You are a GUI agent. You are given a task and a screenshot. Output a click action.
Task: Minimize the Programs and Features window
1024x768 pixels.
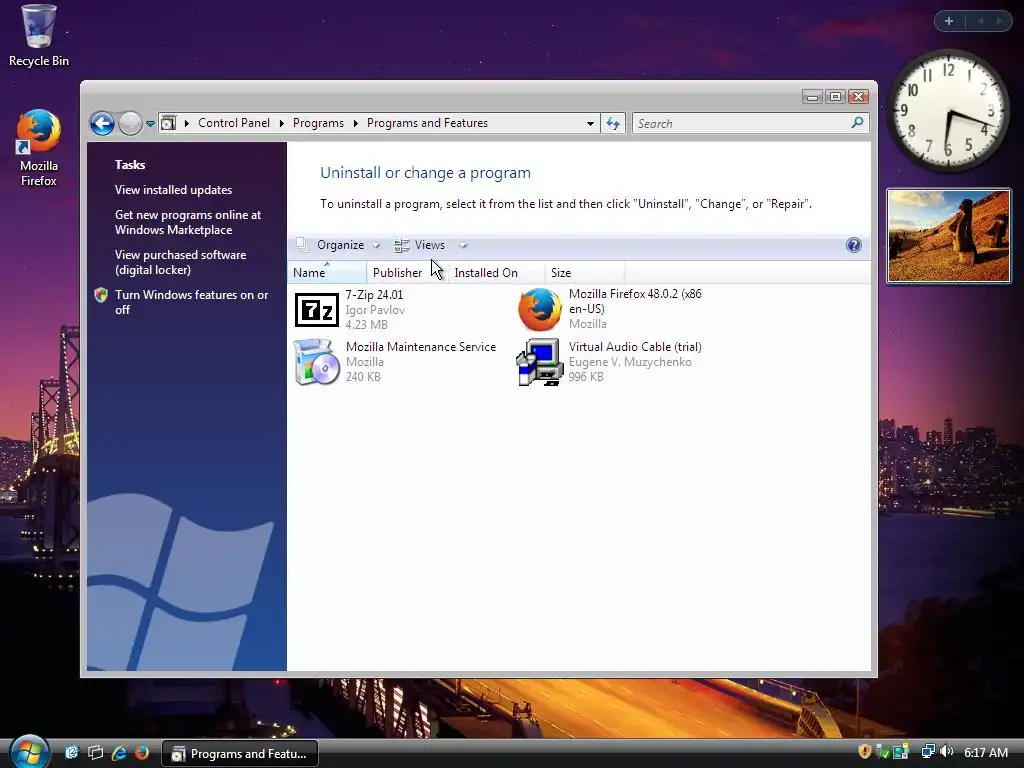(x=812, y=97)
